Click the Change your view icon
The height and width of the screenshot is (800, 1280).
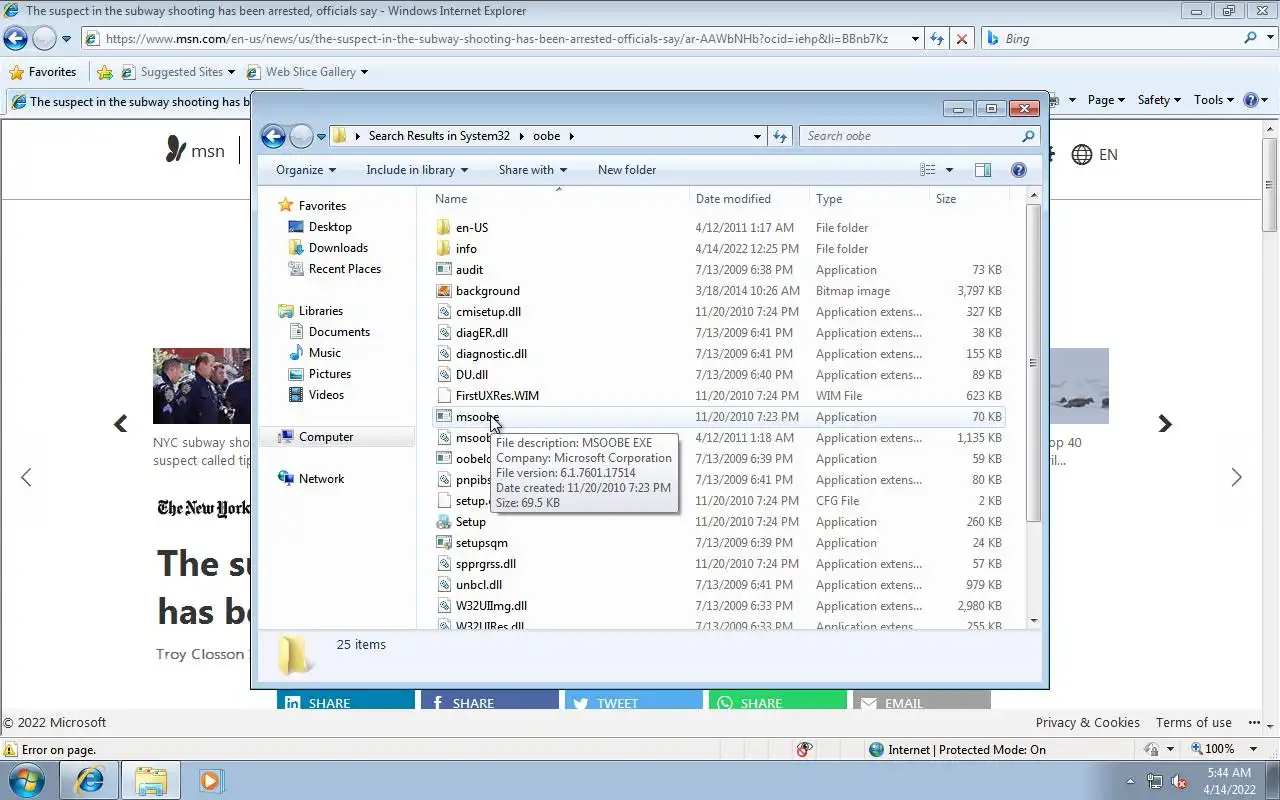pos(928,170)
